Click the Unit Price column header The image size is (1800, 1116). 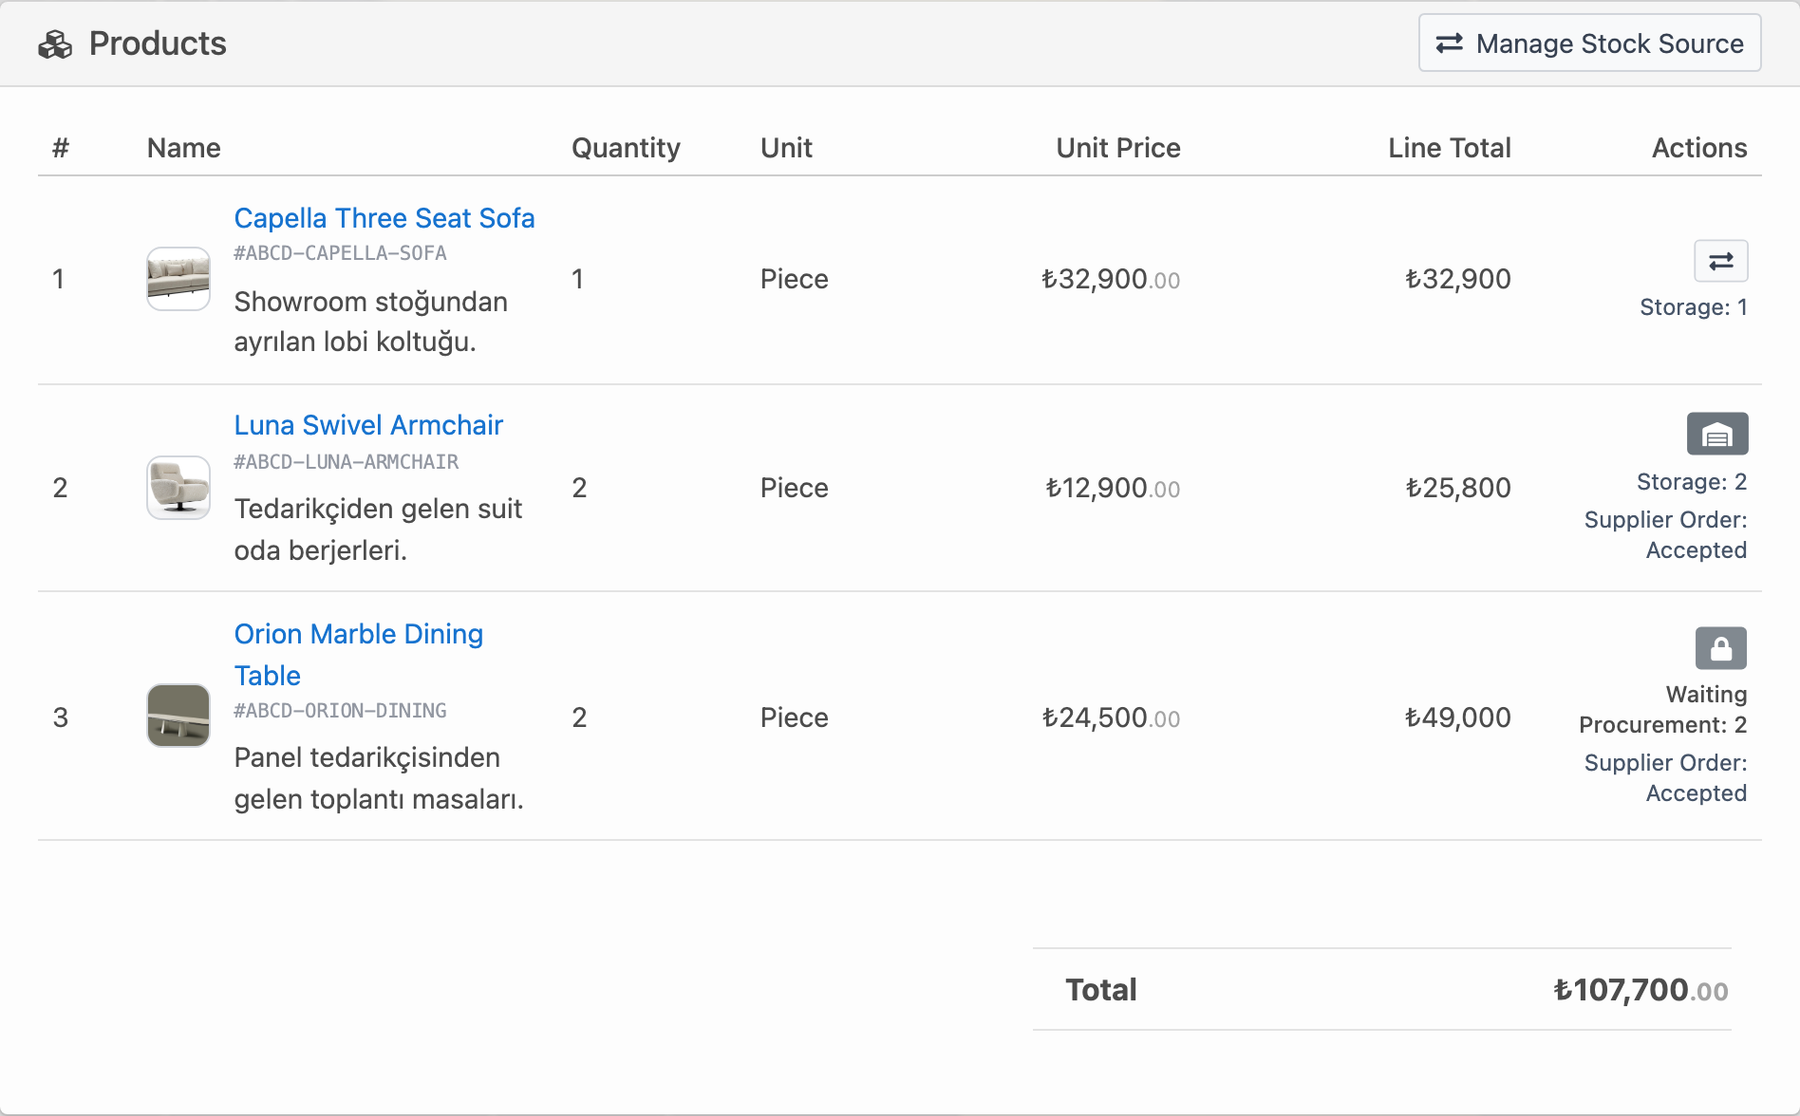pos(1118,148)
